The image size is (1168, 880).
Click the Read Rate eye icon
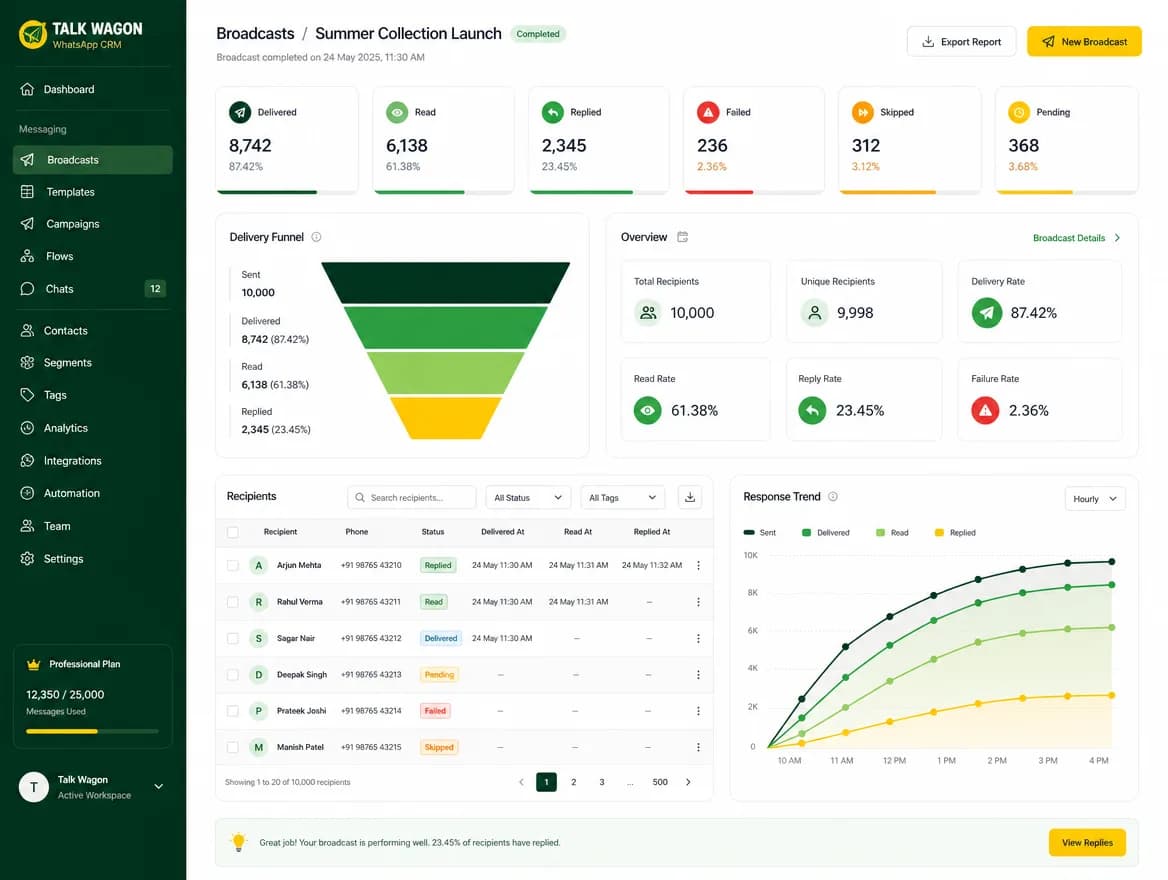pos(647,411)
